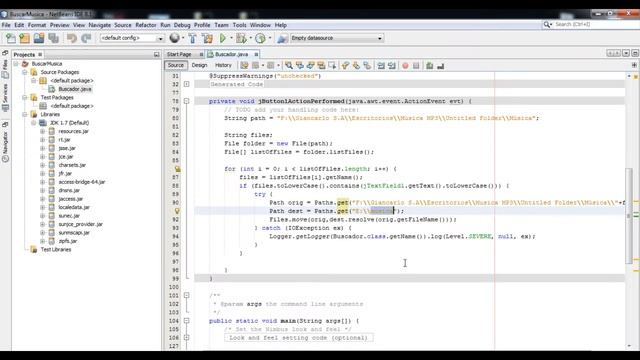Select access-bridge-64.jar in tree

coord(82,182)
